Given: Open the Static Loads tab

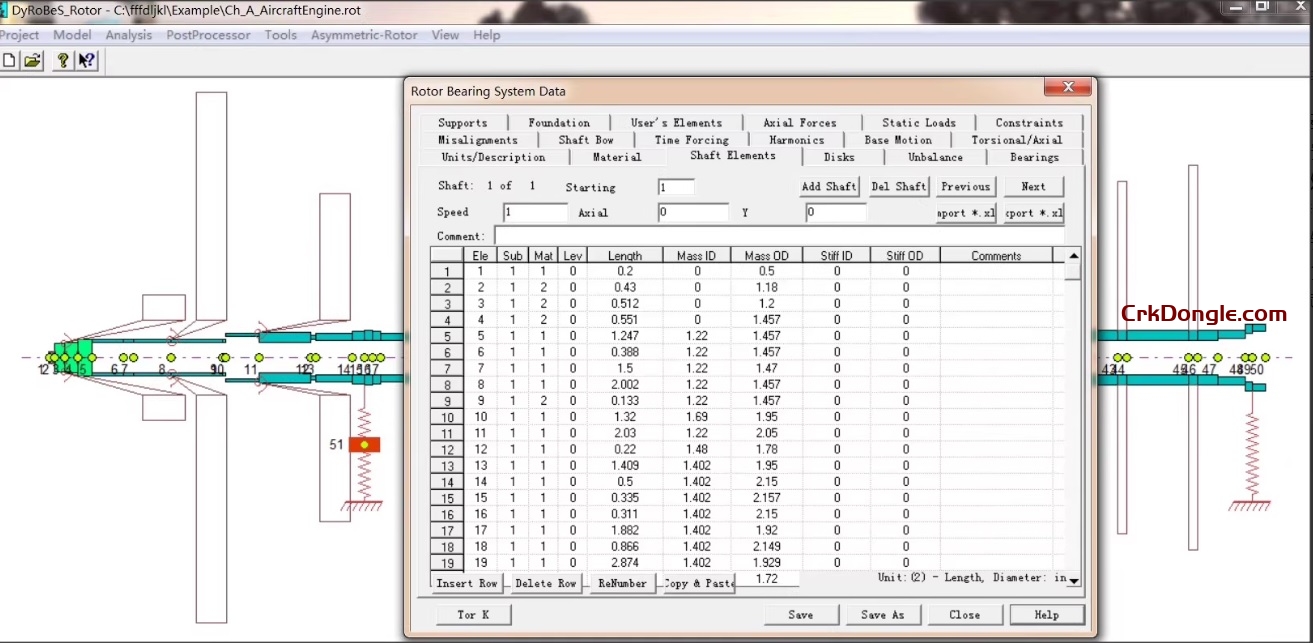Looking at the screenshot, I should coord(917,122).
